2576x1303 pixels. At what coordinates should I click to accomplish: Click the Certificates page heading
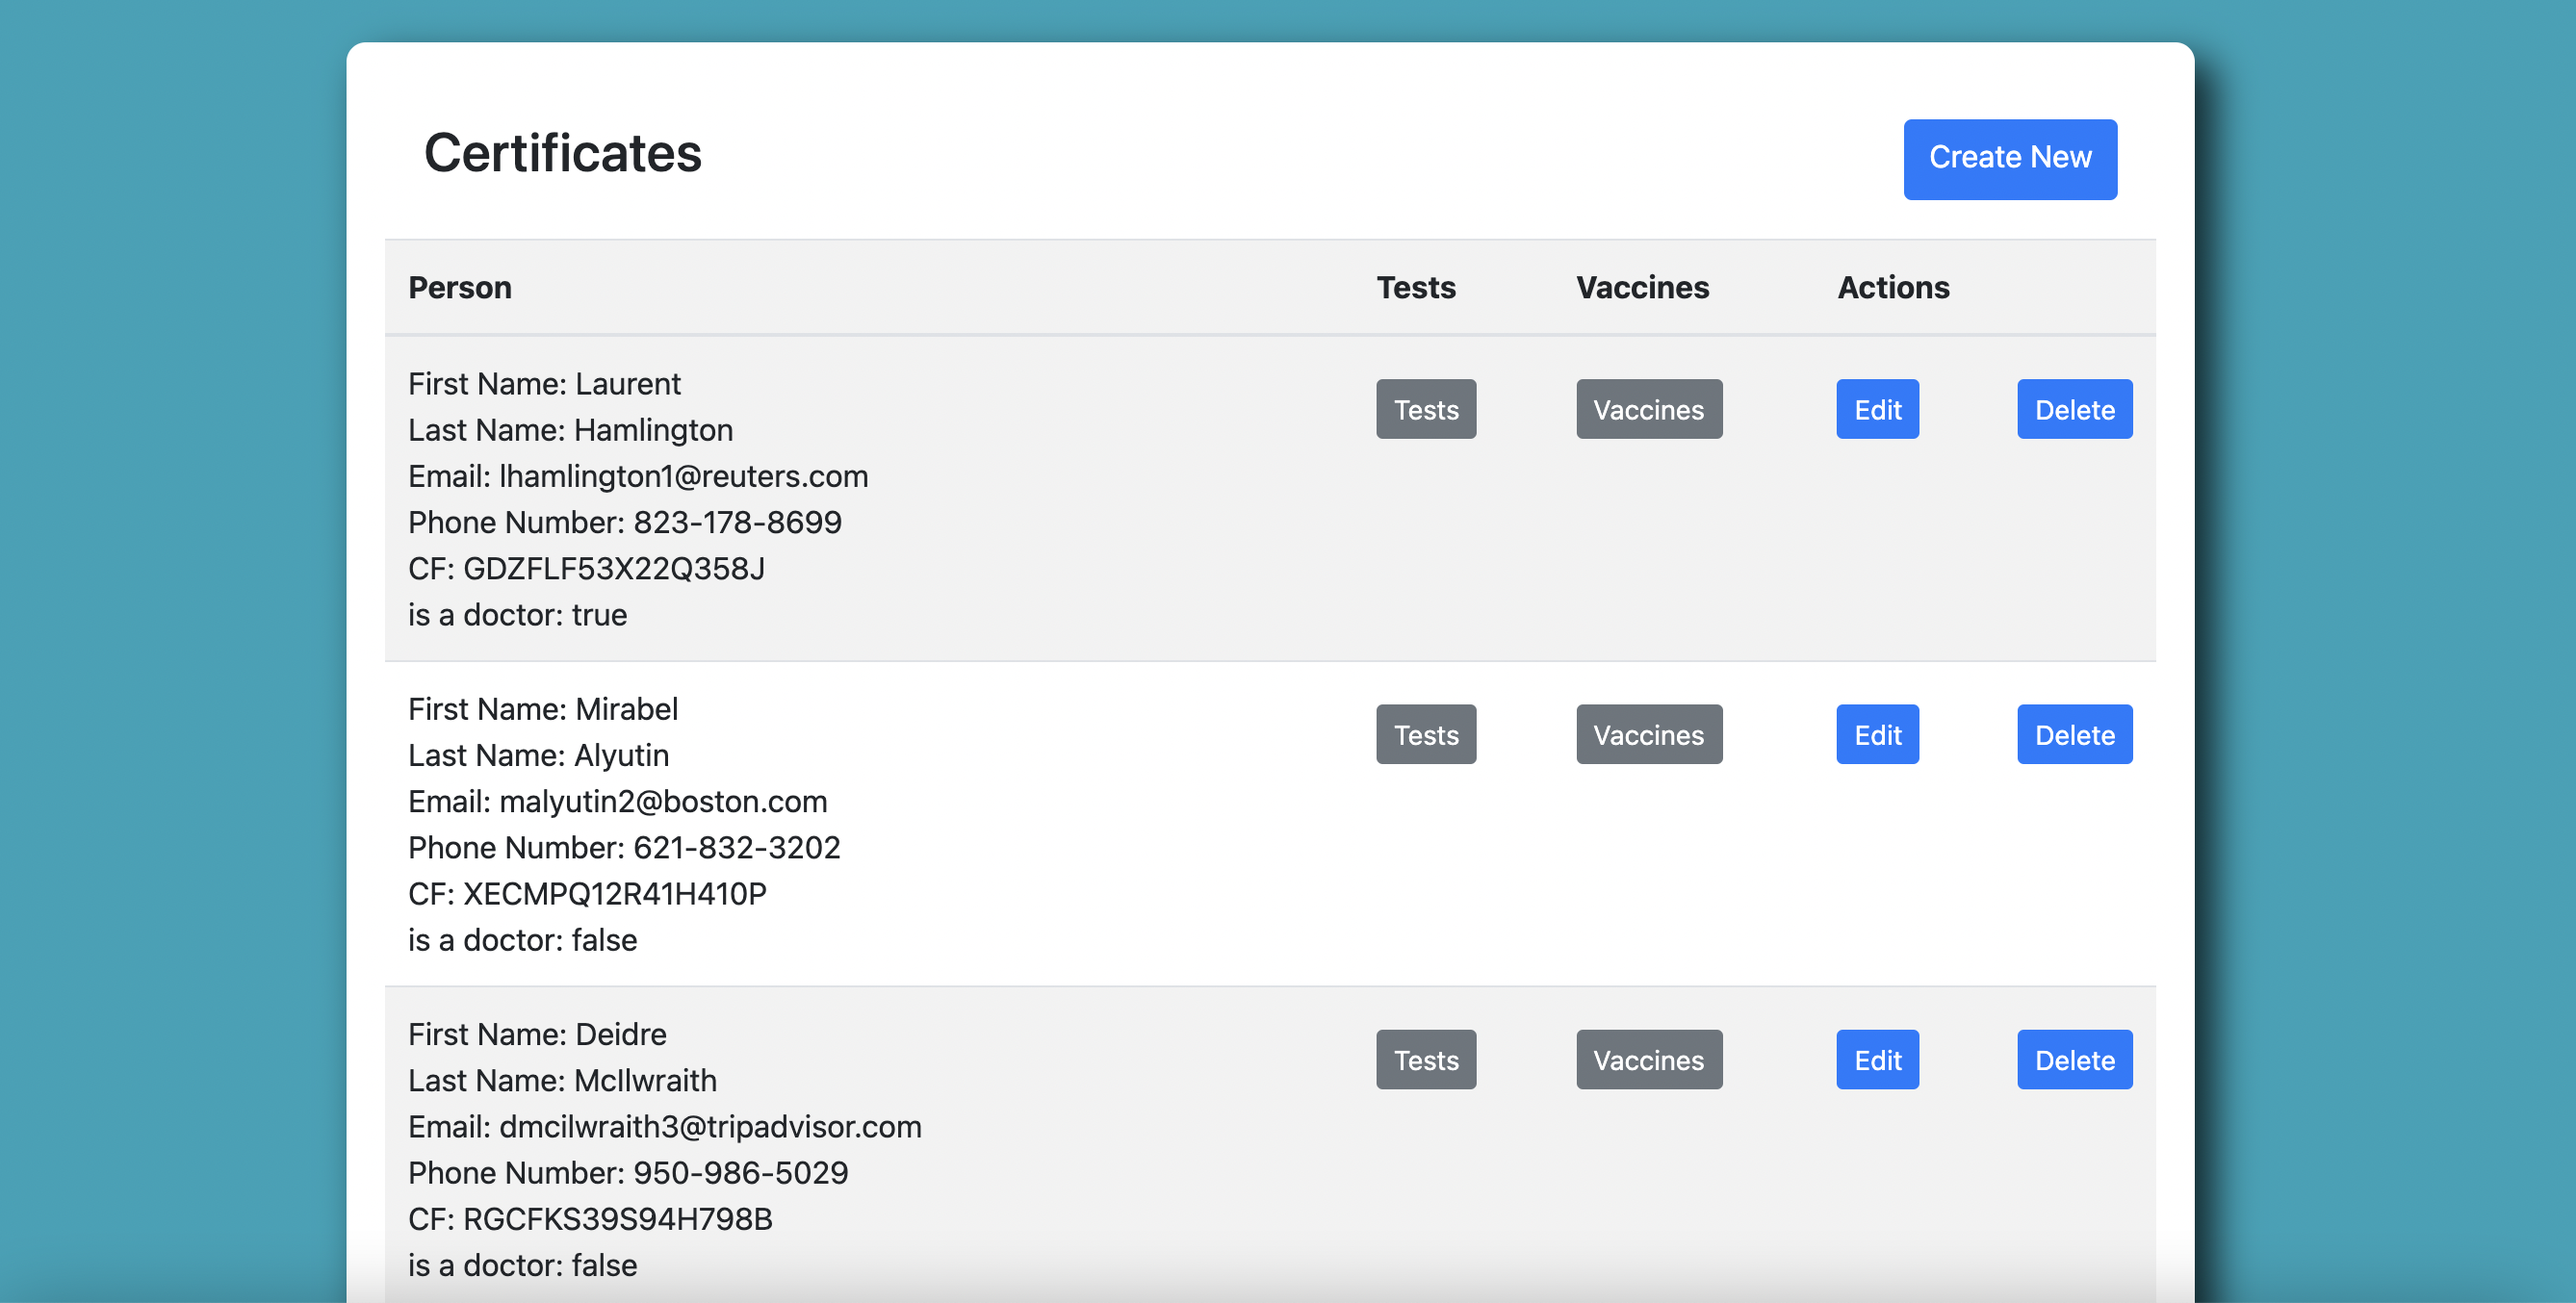pos(562,153)
